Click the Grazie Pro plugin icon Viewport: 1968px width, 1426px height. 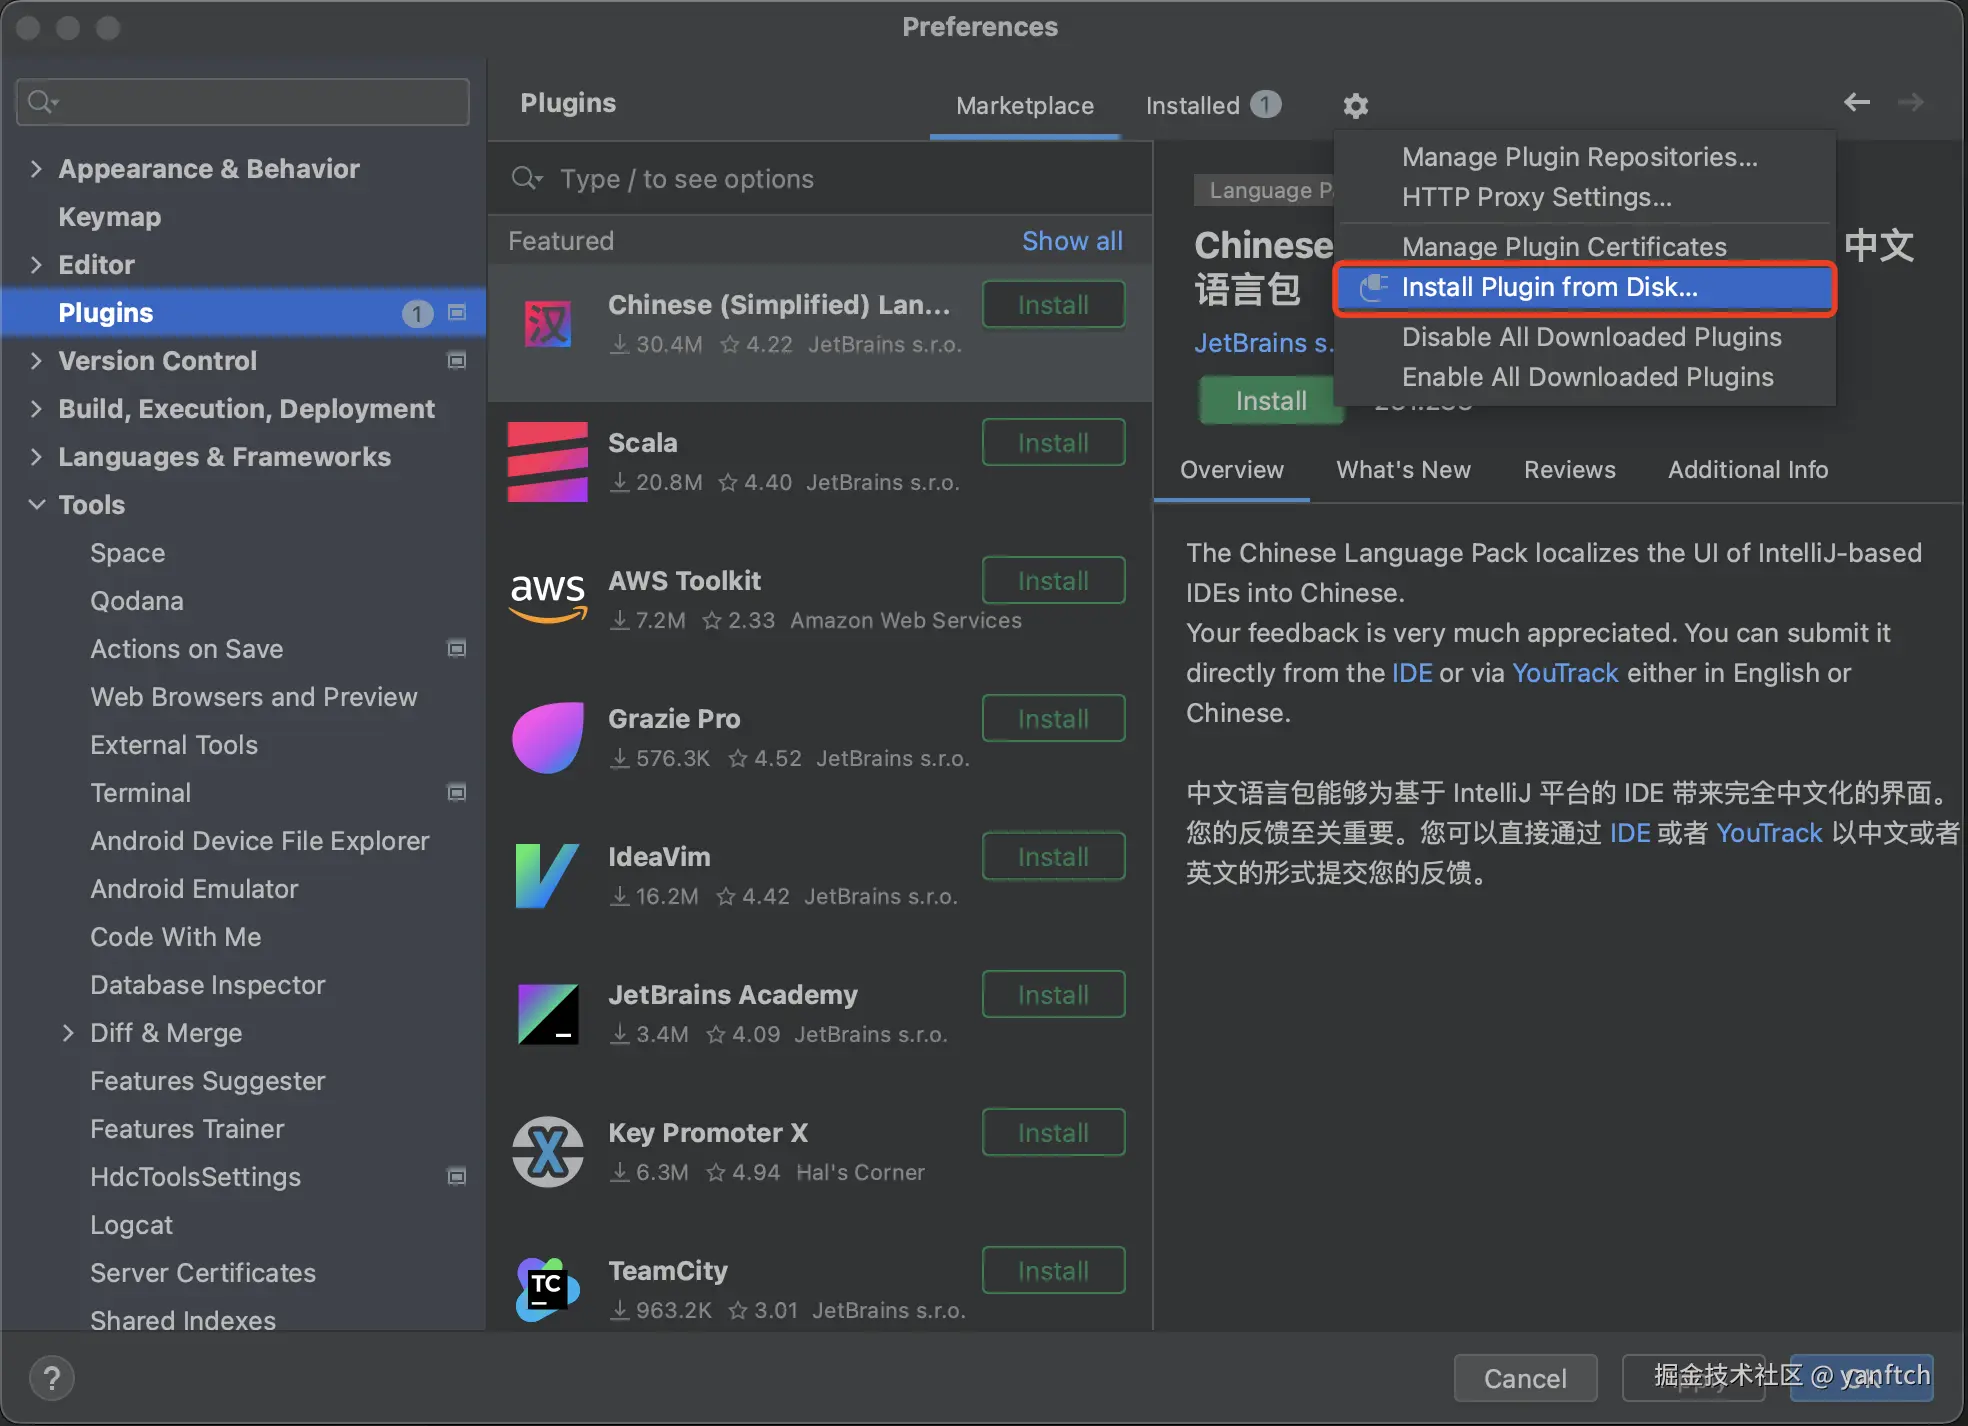547,738
